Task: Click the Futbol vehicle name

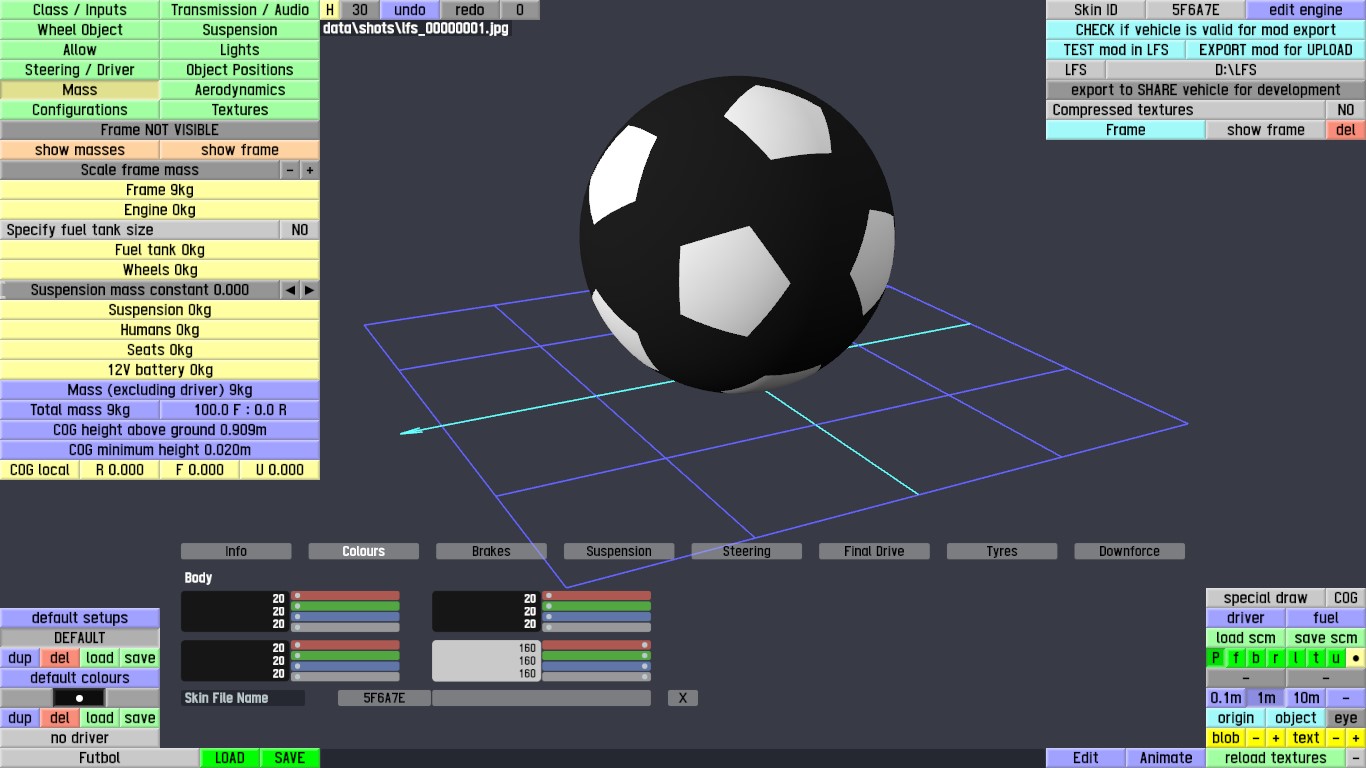Action: click(100, 758)
